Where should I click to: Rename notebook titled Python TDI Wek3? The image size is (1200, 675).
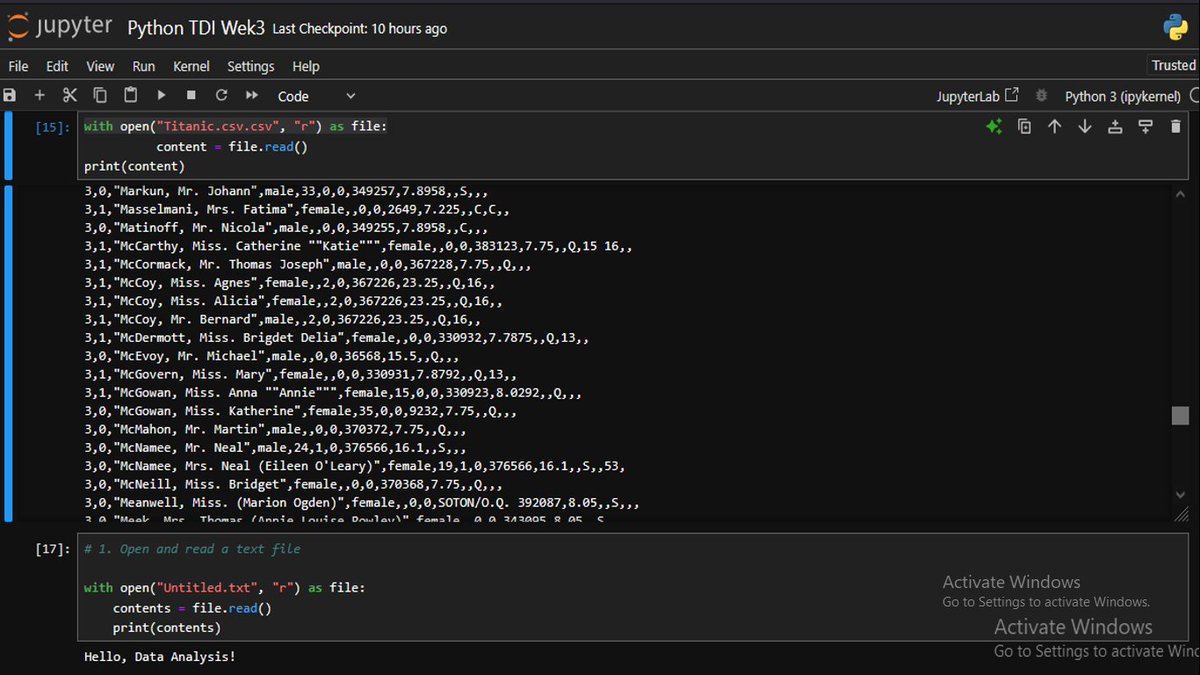point(196,28)
